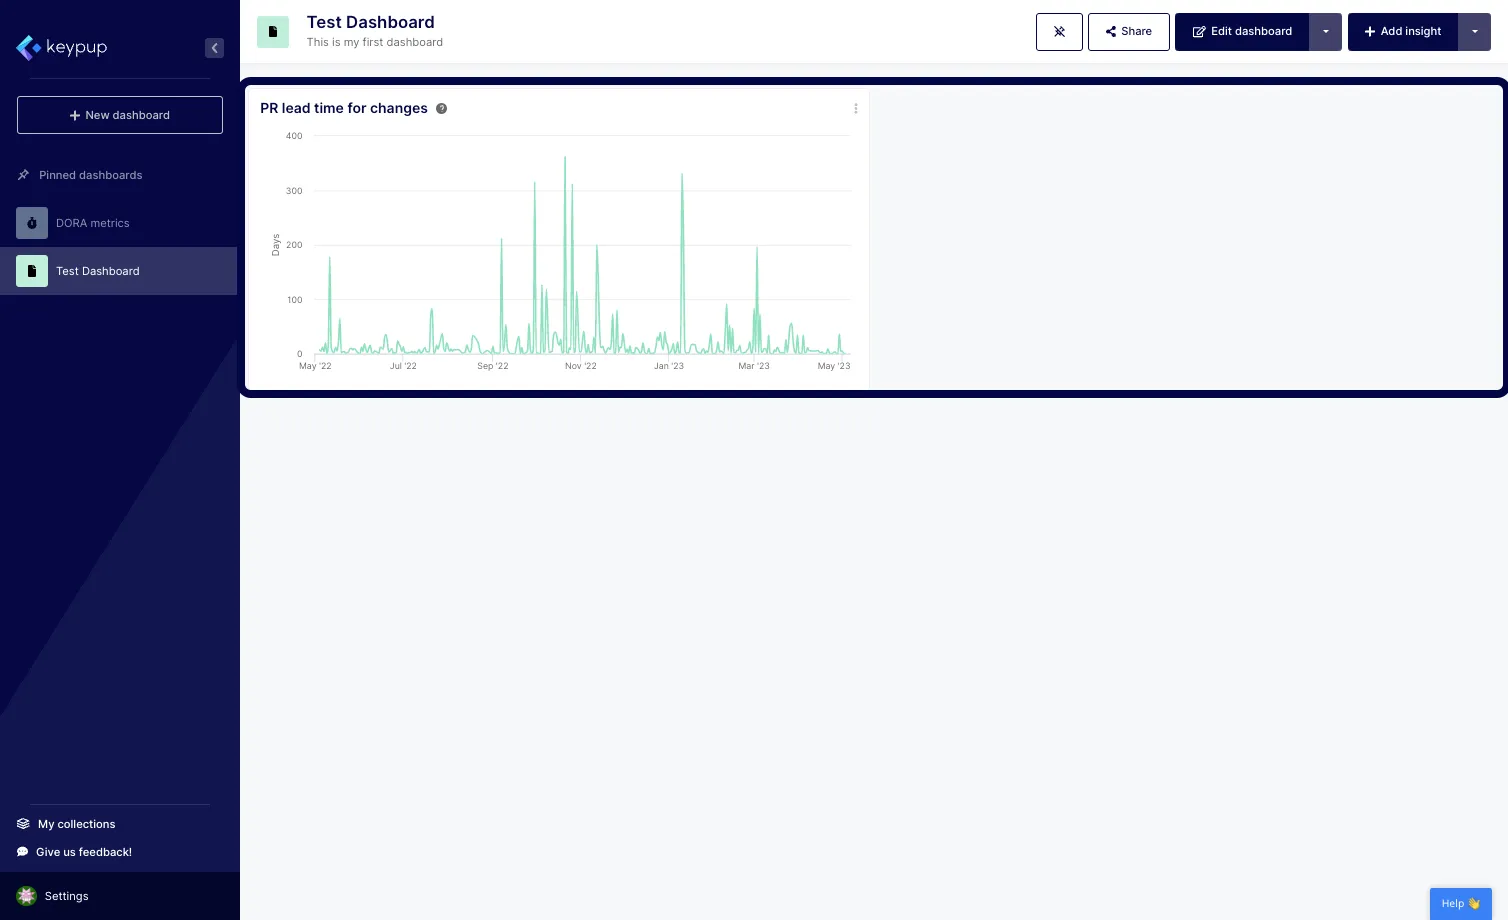Open the Edit dashboard dropdown arrow

tap(1325, 31)
